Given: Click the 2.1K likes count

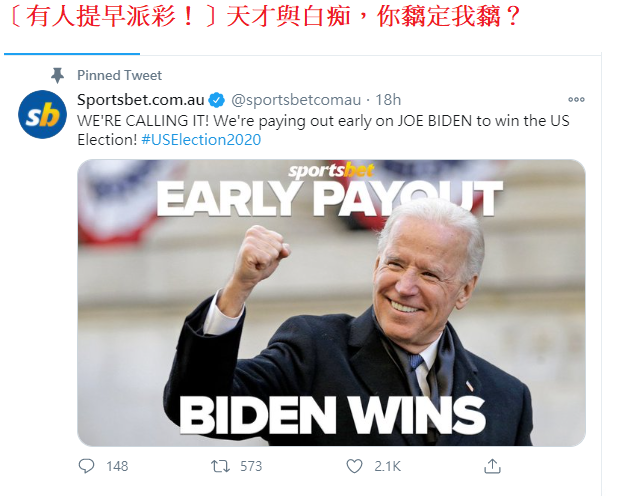Looking at the screenshot, I should click(387, 466).
